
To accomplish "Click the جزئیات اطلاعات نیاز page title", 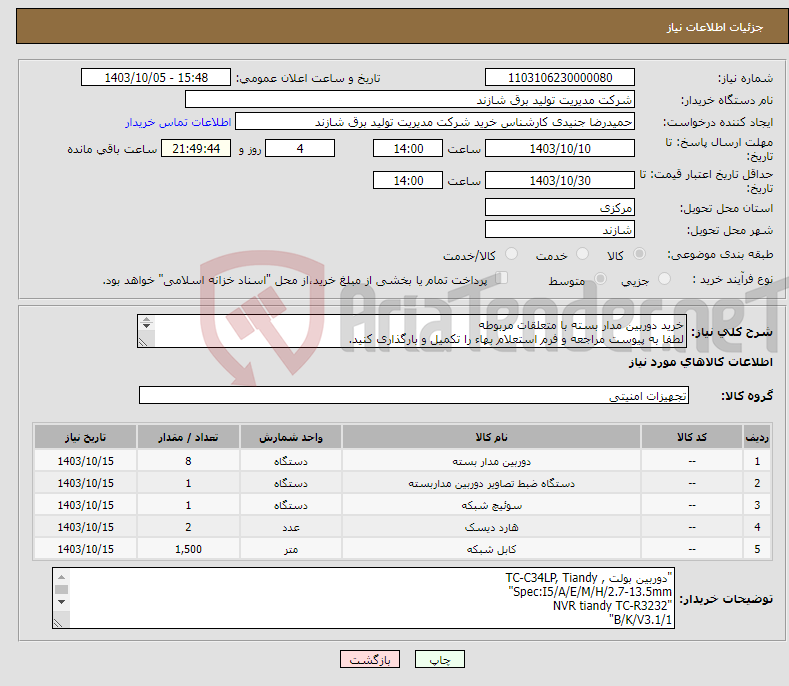I will pos(715,27).
